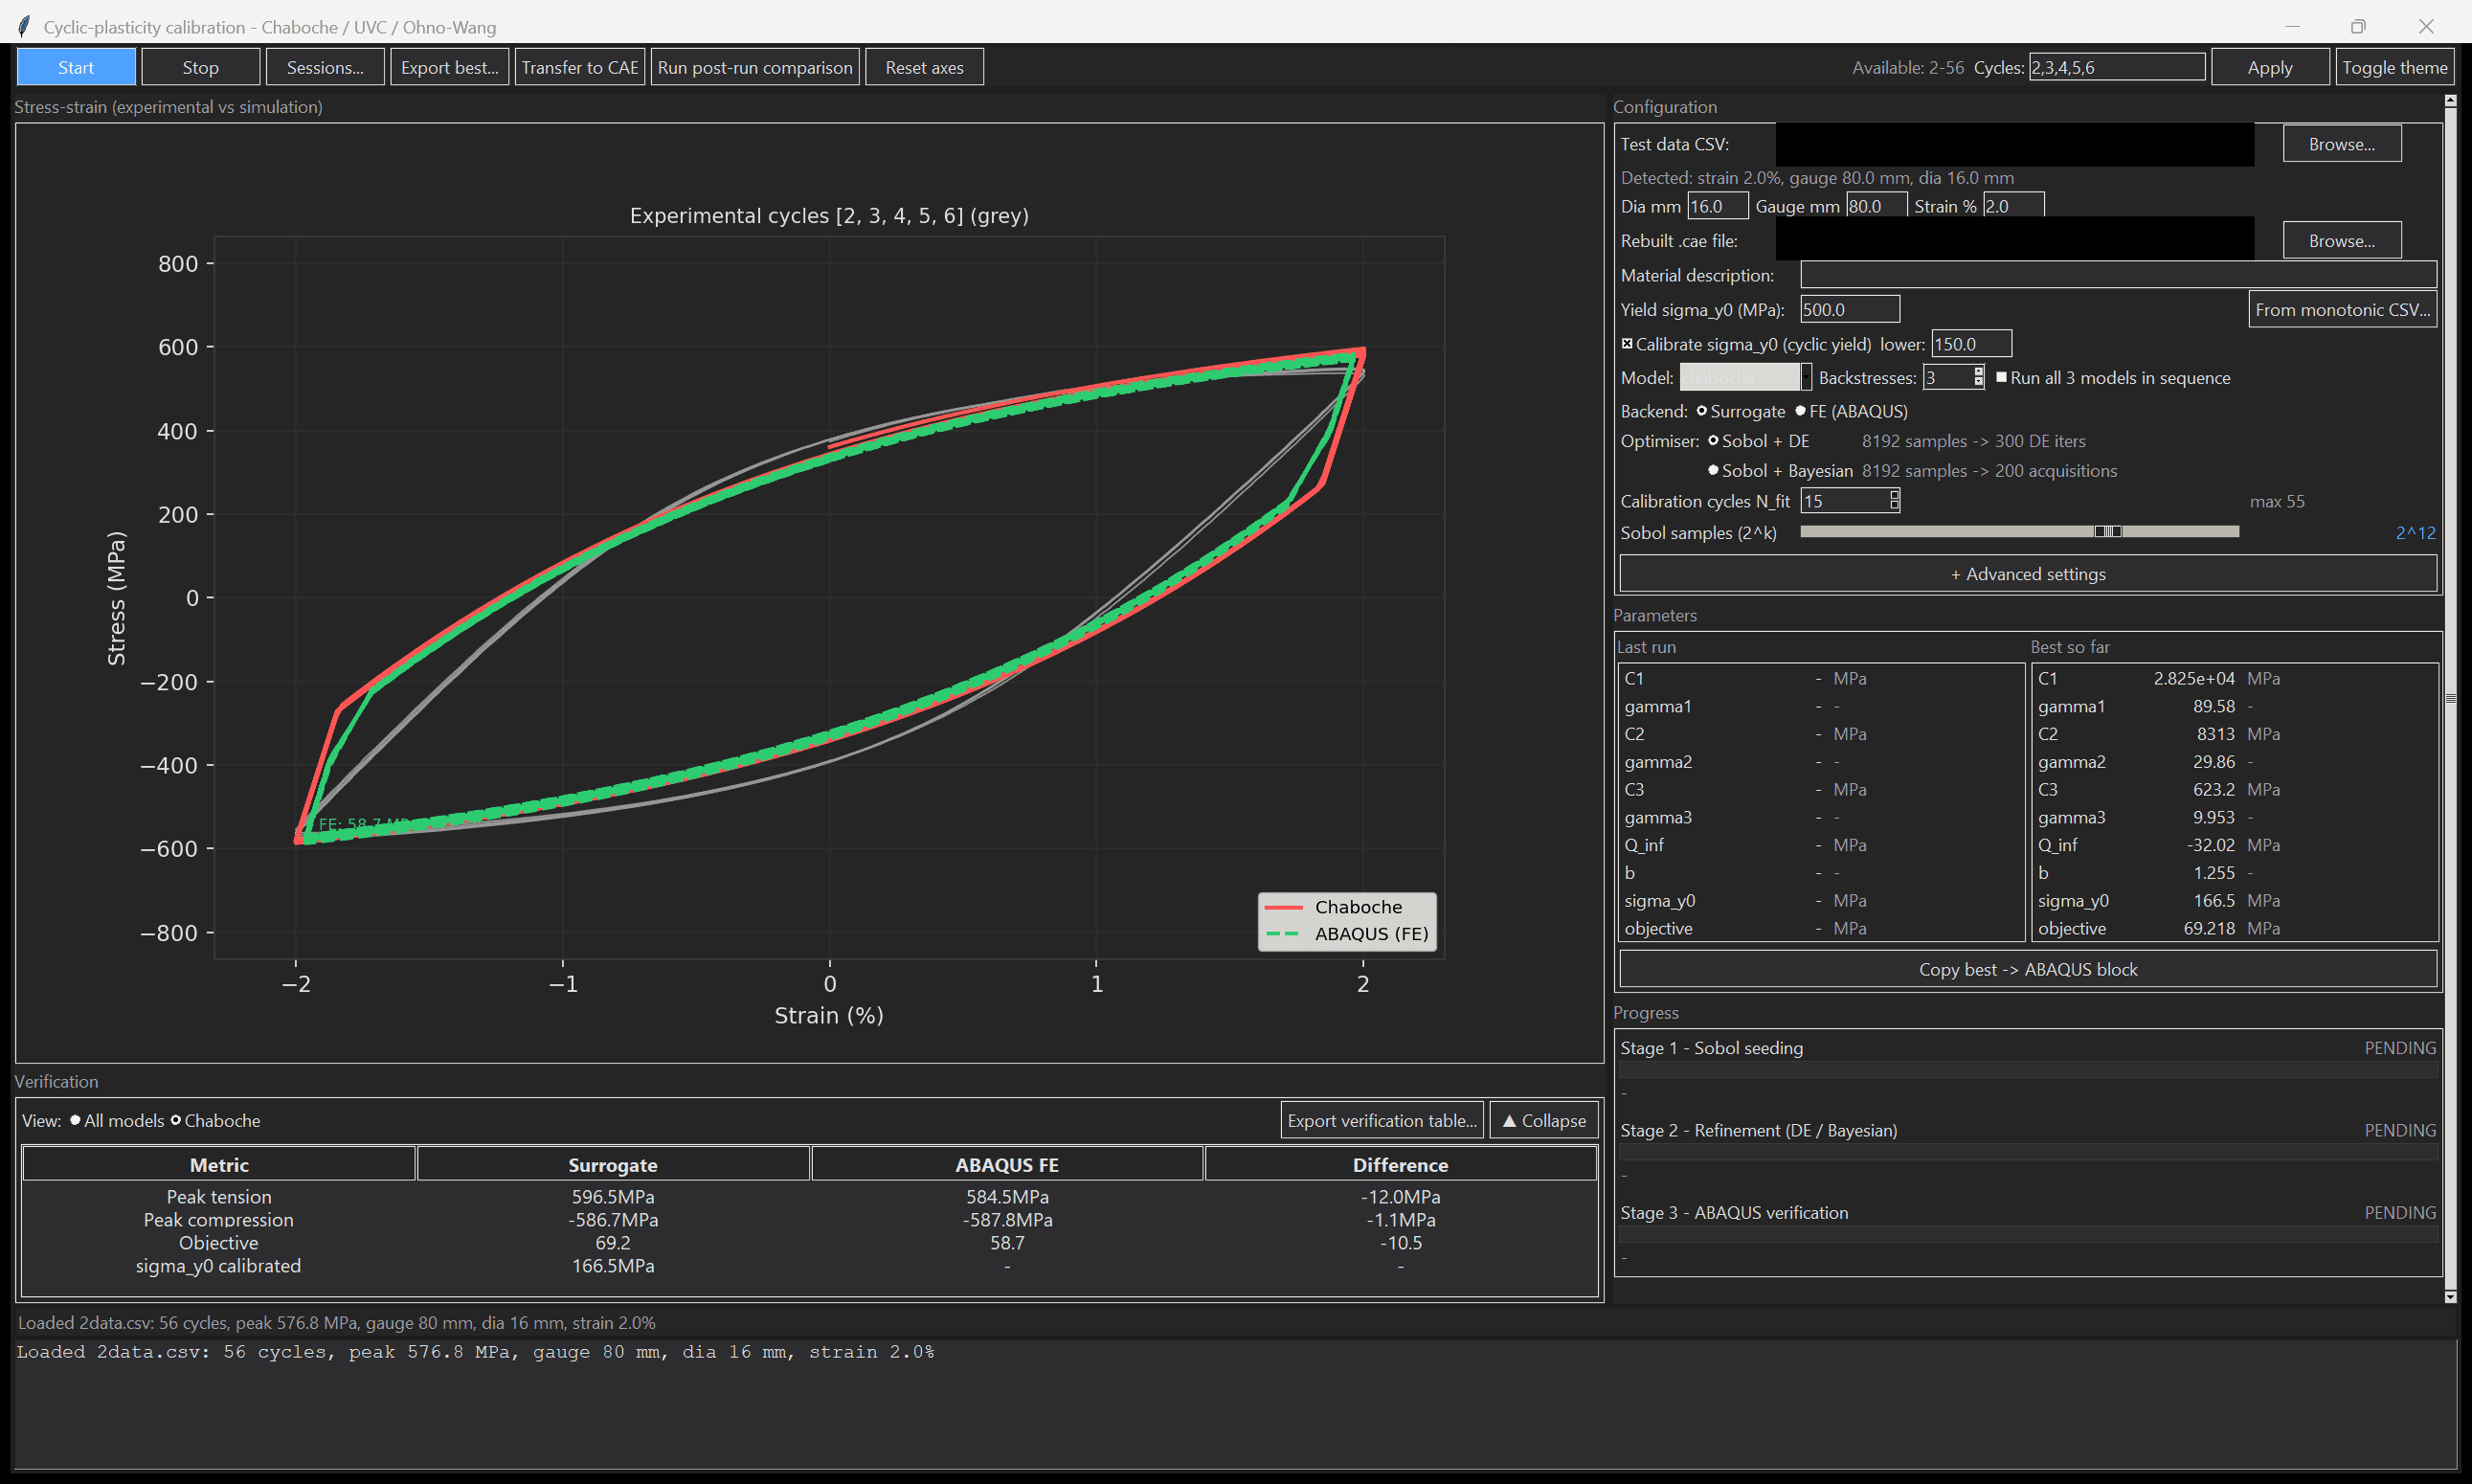The image size is (2472, 1484).
Task: Collapse the Verification panel
Action: [1544, 1120]
